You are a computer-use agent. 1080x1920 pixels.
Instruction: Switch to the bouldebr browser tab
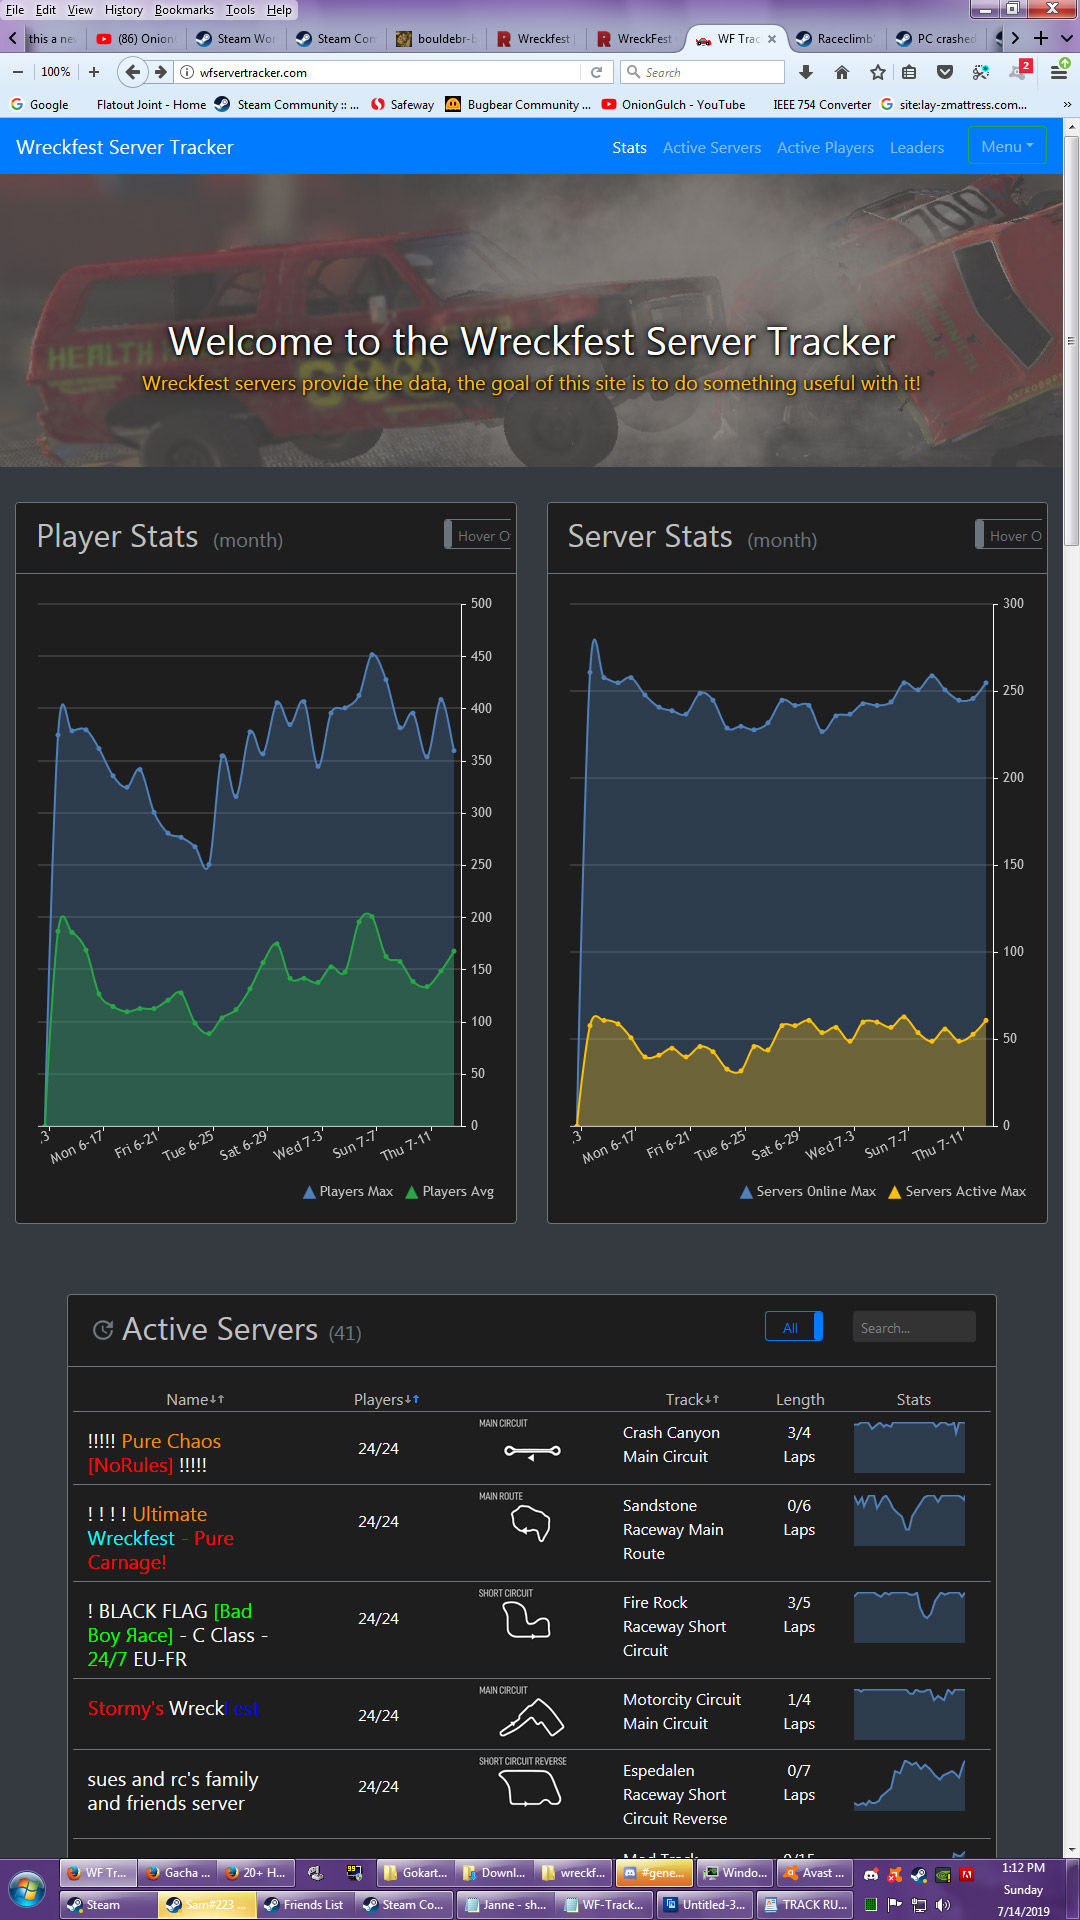436,38
